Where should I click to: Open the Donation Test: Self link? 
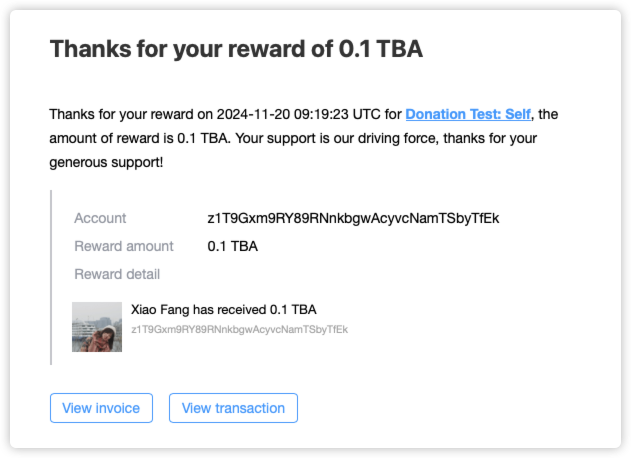coord(468,114)
